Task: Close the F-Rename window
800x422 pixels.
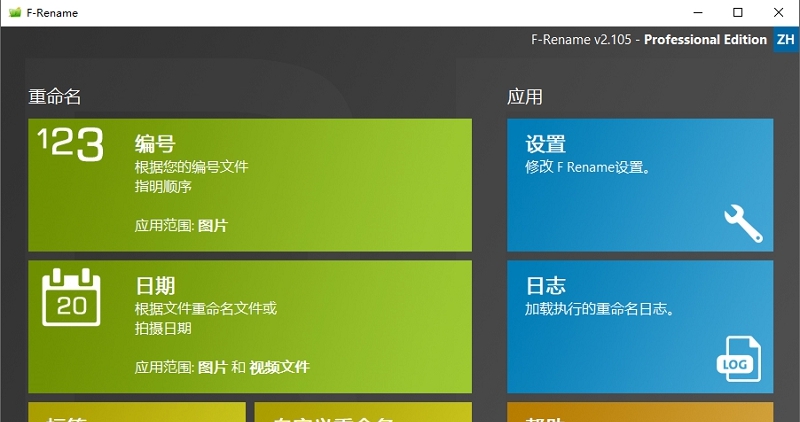Action: 779,13
